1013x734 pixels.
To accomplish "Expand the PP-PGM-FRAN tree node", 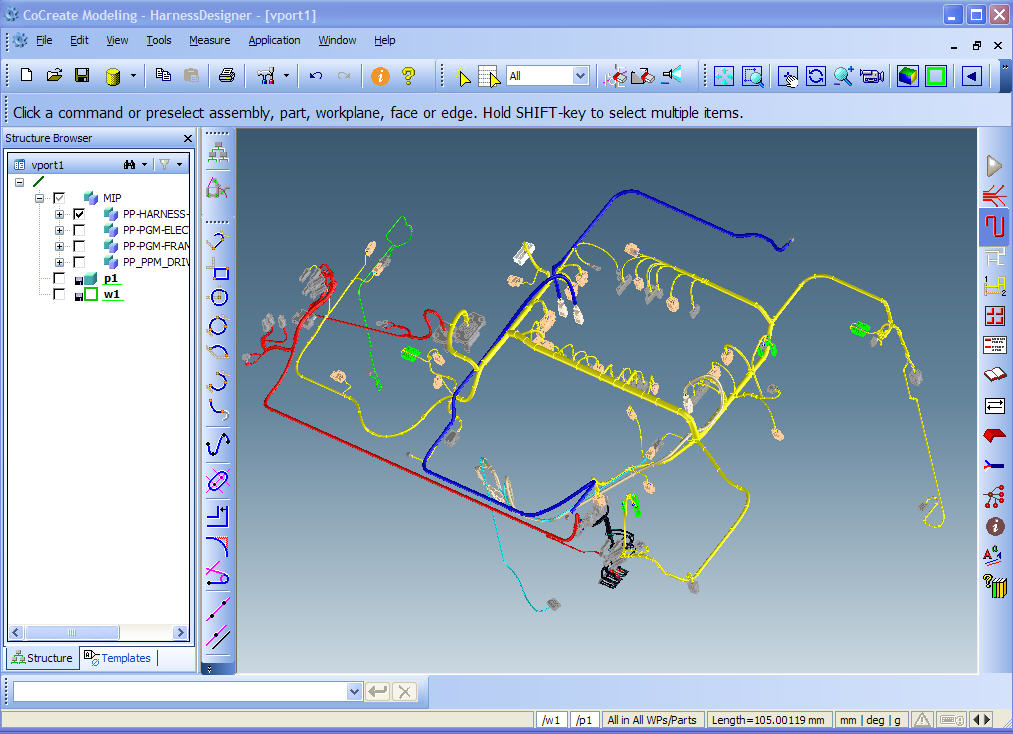I will (x=59, y=246).
